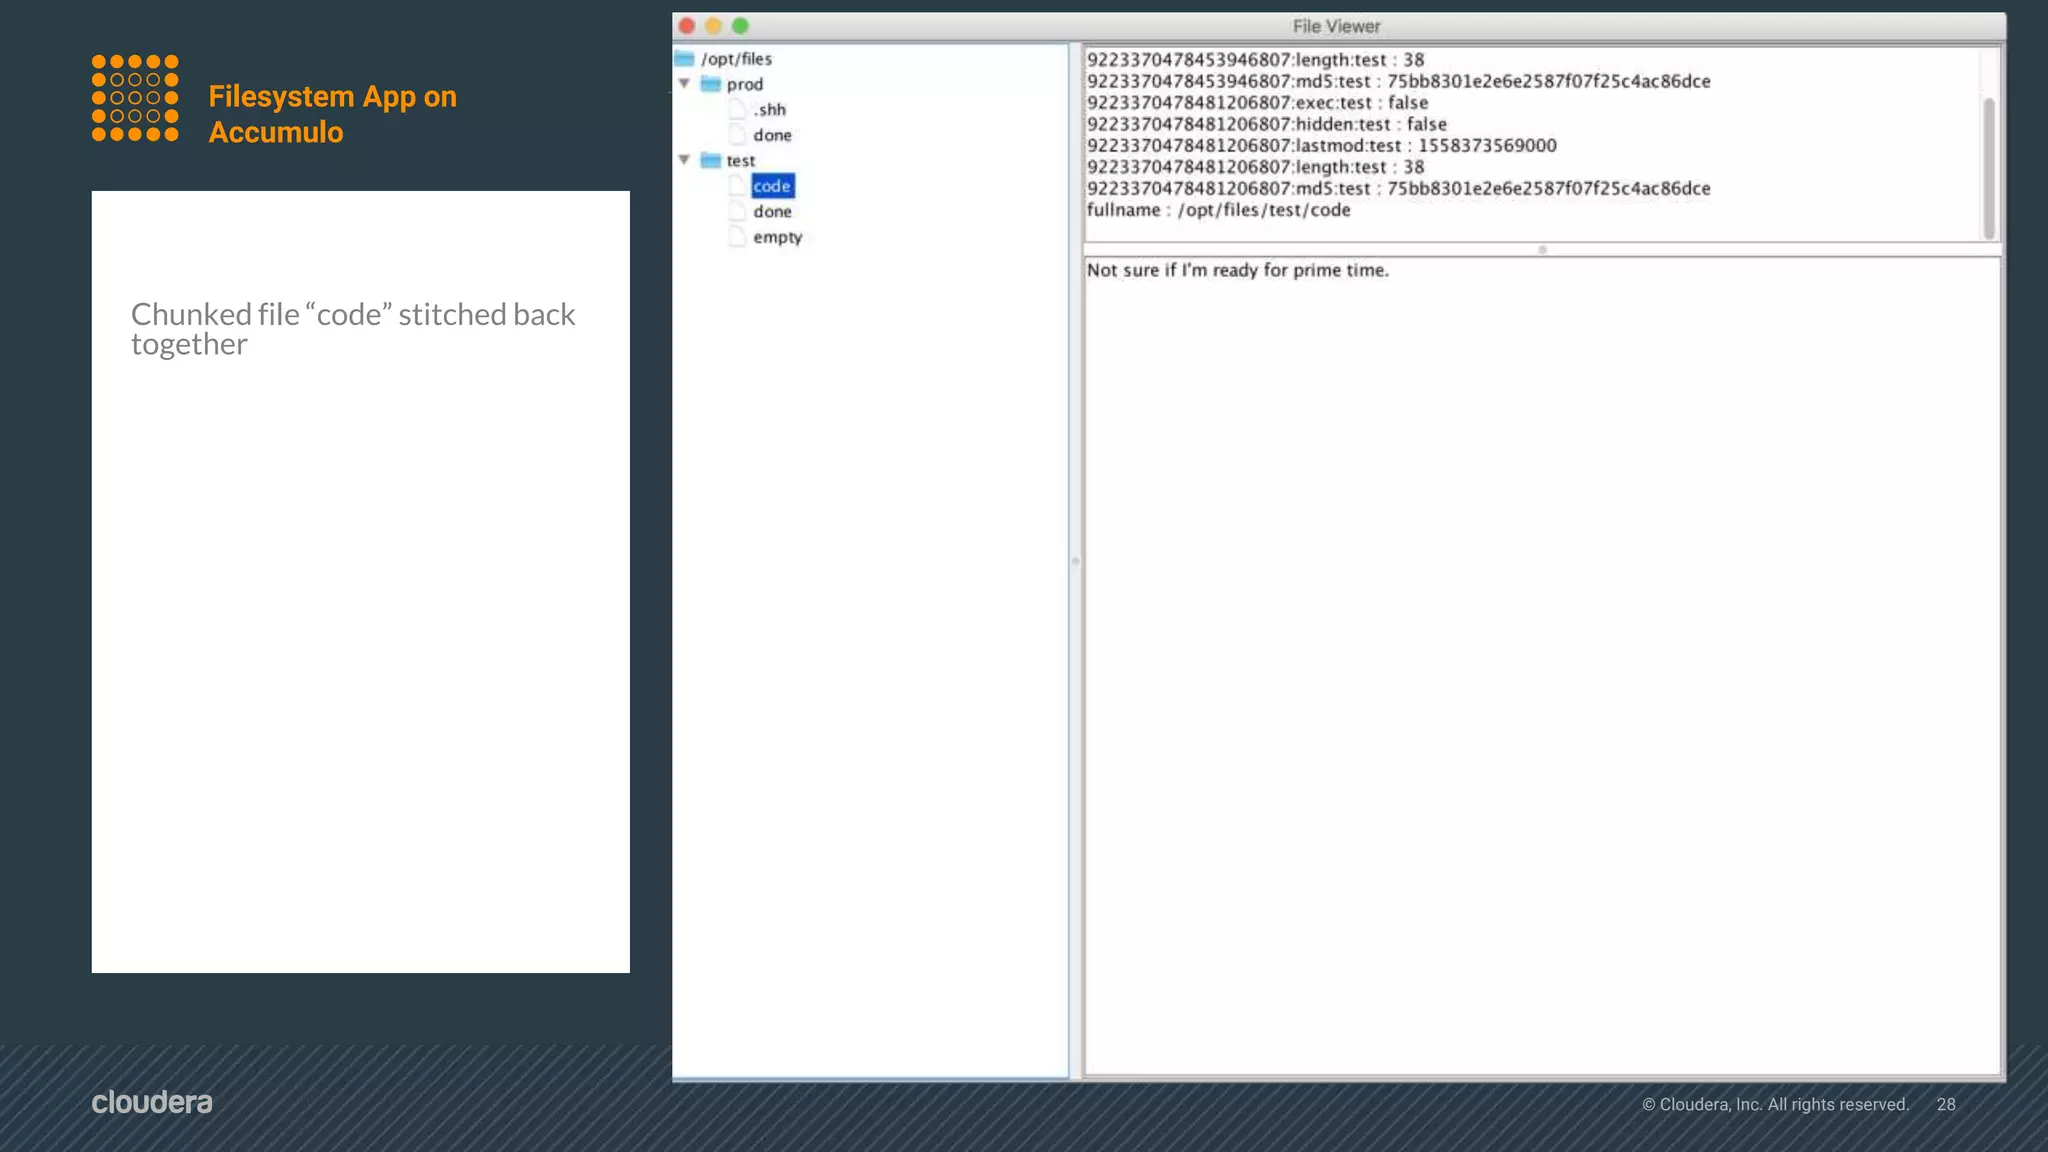Click the exec:test : false line
This screenshot has height=1152, width=2048.
pyautogui.click(x=1258, y=103)
